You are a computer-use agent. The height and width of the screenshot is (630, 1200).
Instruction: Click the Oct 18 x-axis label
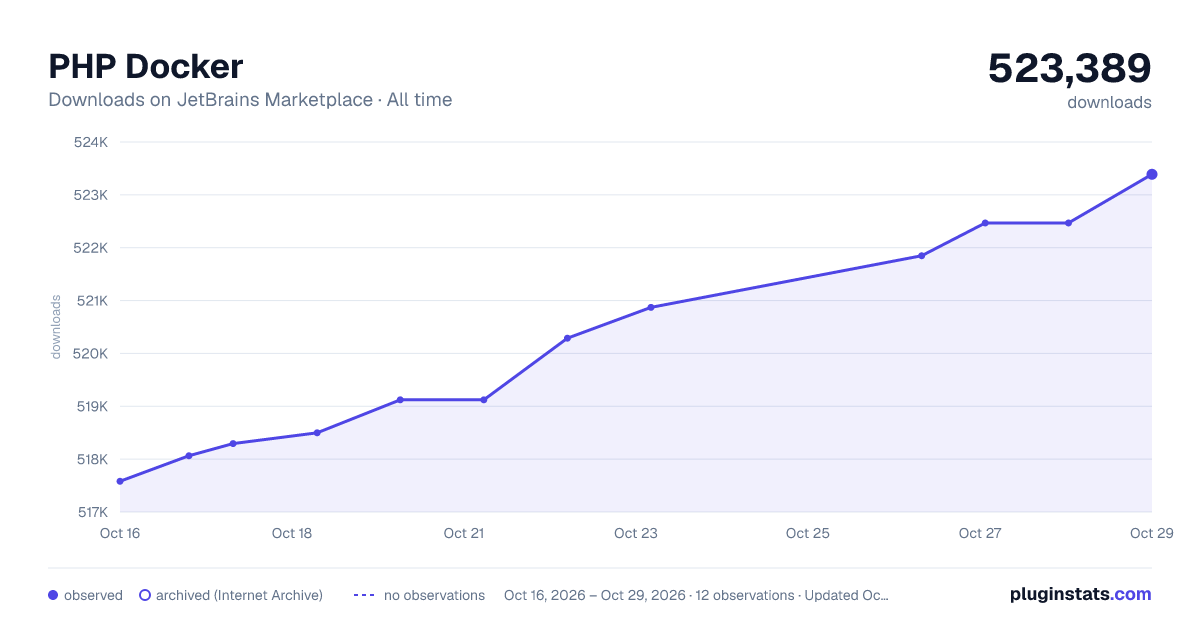point(292,533)
